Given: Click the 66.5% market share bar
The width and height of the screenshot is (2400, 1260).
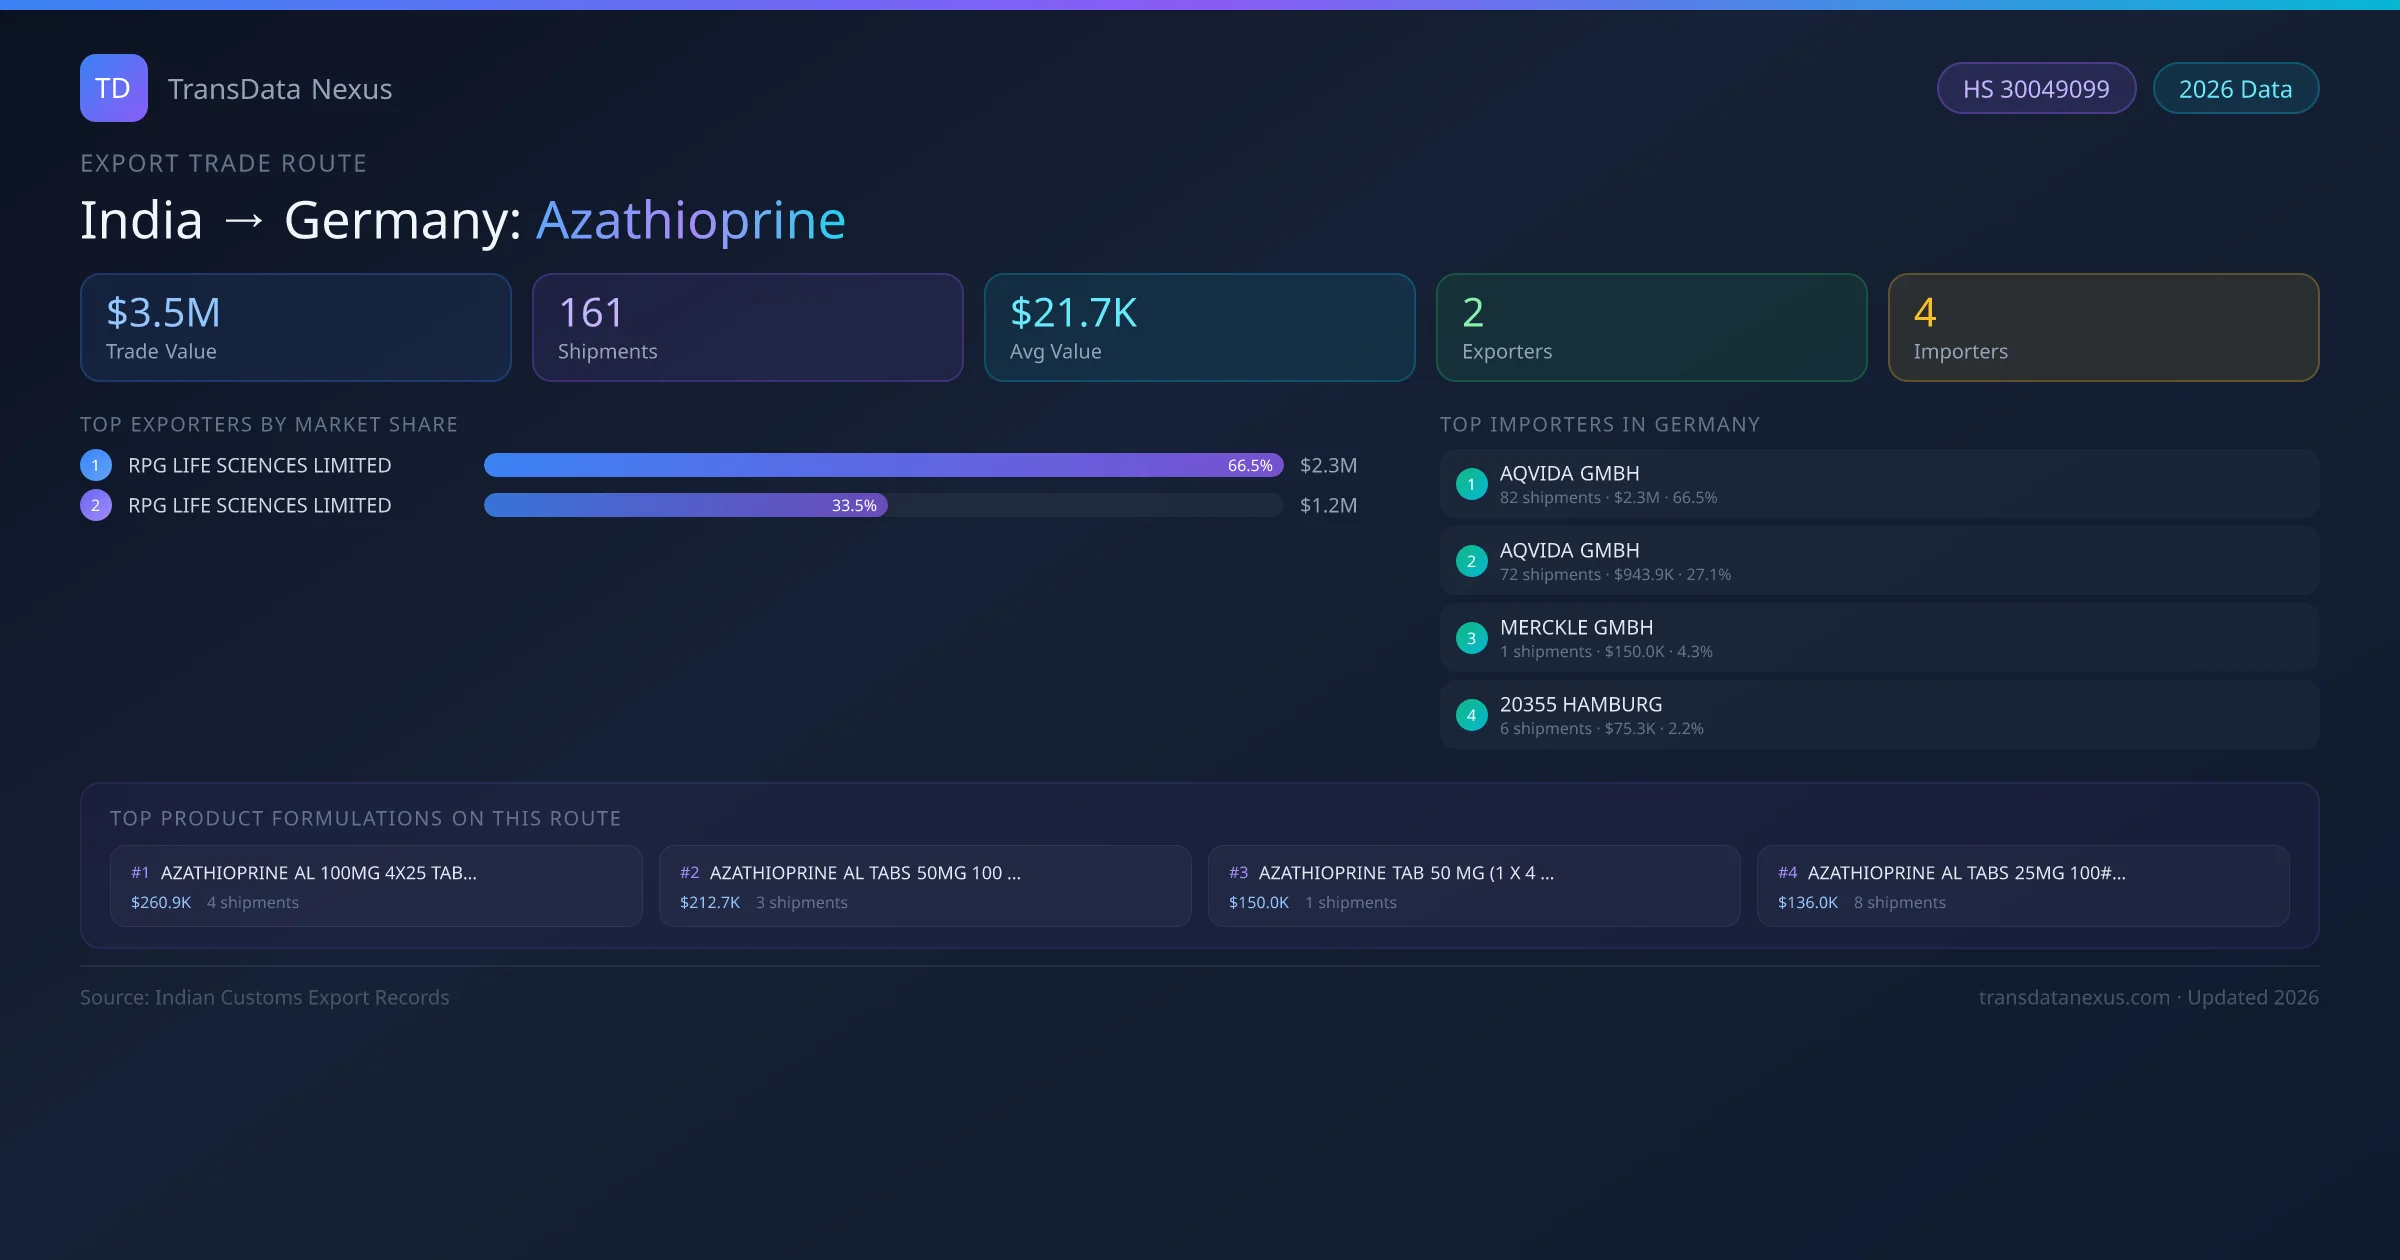Looking at the screenshot, I should click(883, 465).
